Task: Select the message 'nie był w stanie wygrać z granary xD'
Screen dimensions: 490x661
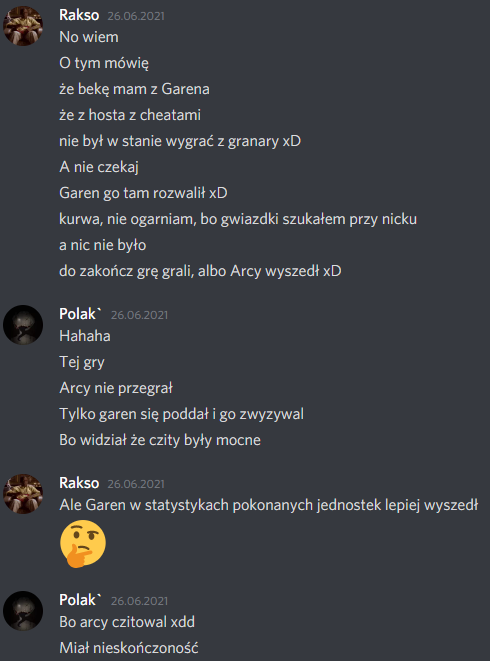Action: click(180, 141)
